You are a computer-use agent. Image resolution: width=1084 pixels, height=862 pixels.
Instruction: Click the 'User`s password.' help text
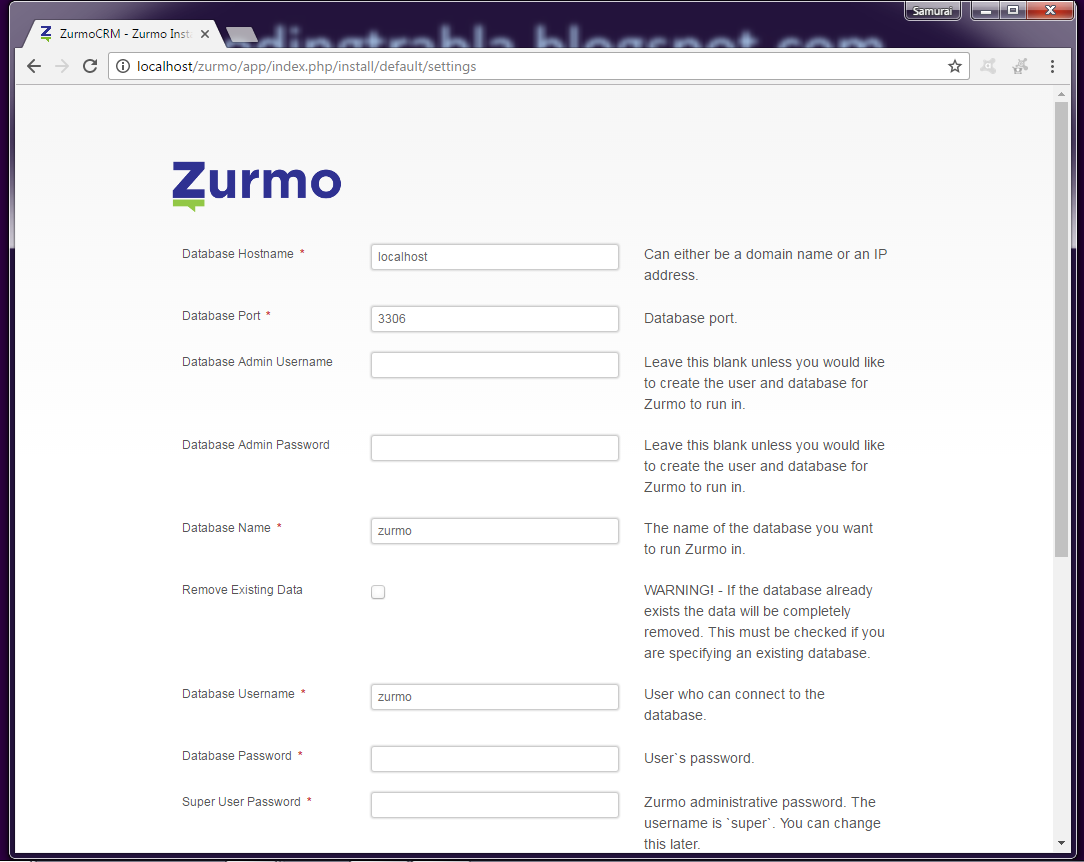(699, 758)
